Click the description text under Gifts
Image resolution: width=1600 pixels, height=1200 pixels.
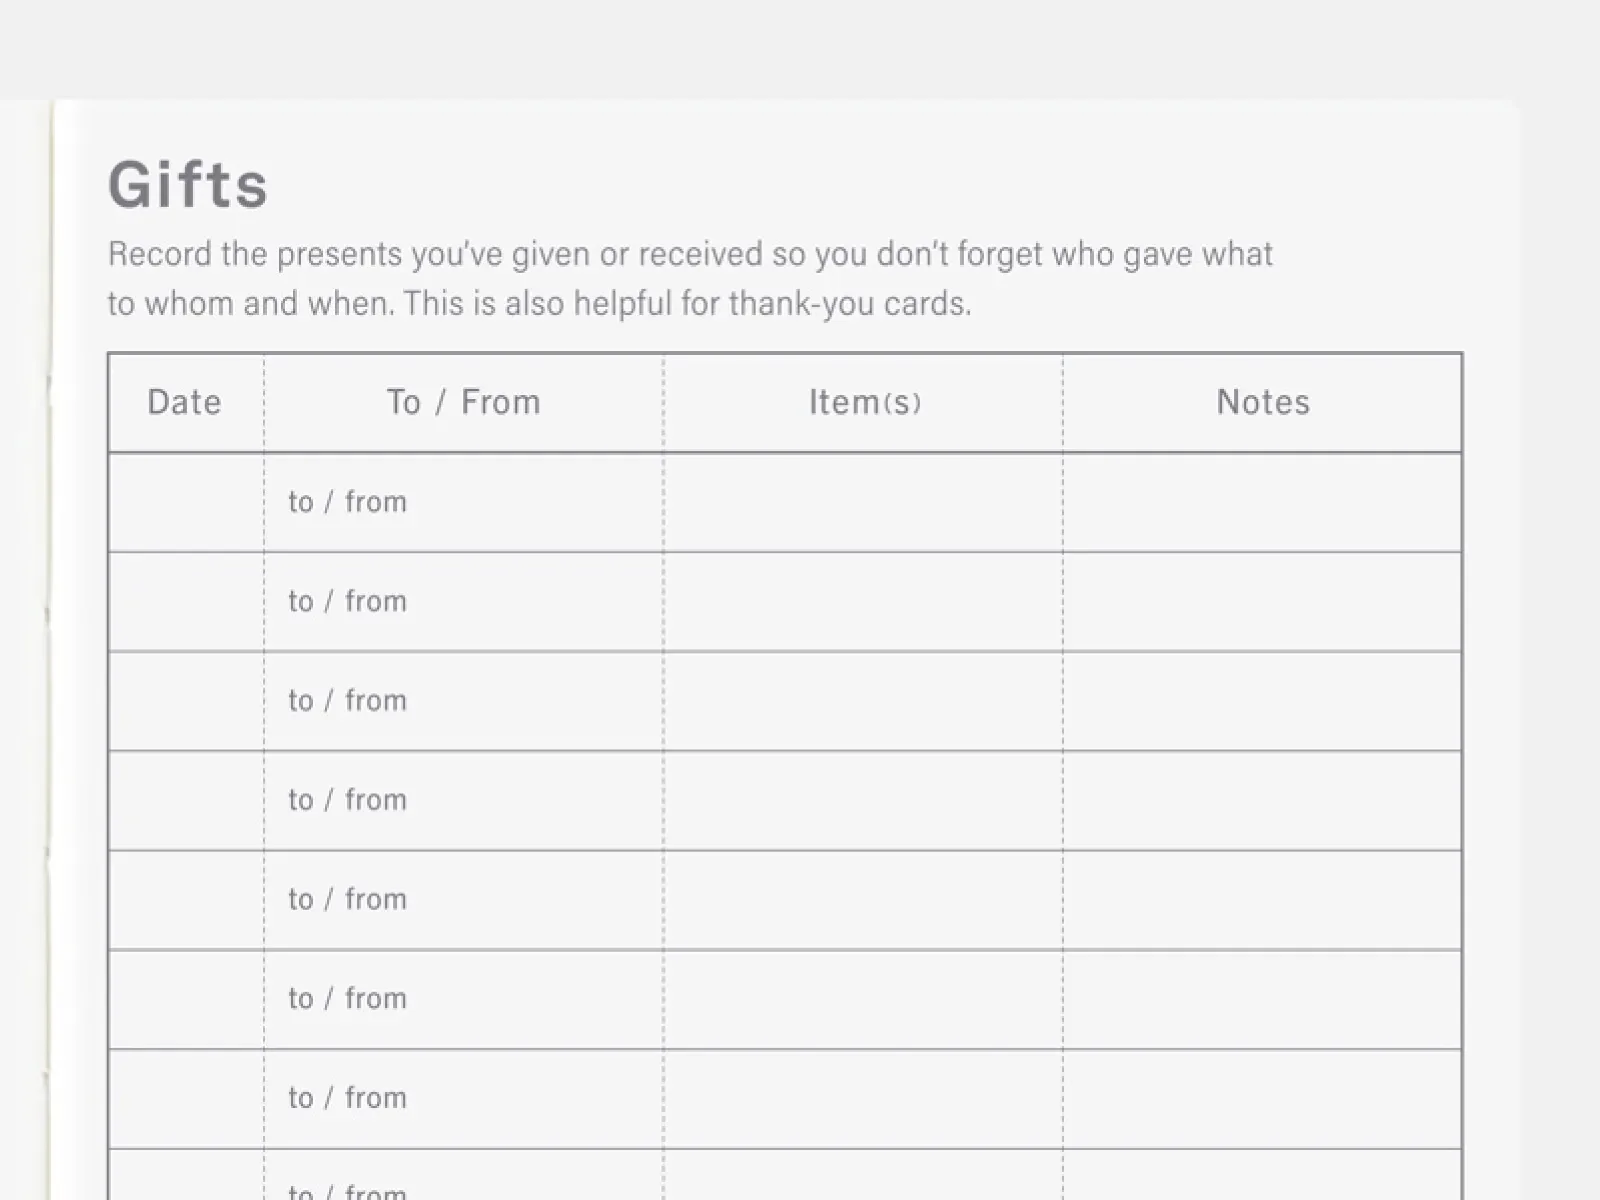click(690, 279)
